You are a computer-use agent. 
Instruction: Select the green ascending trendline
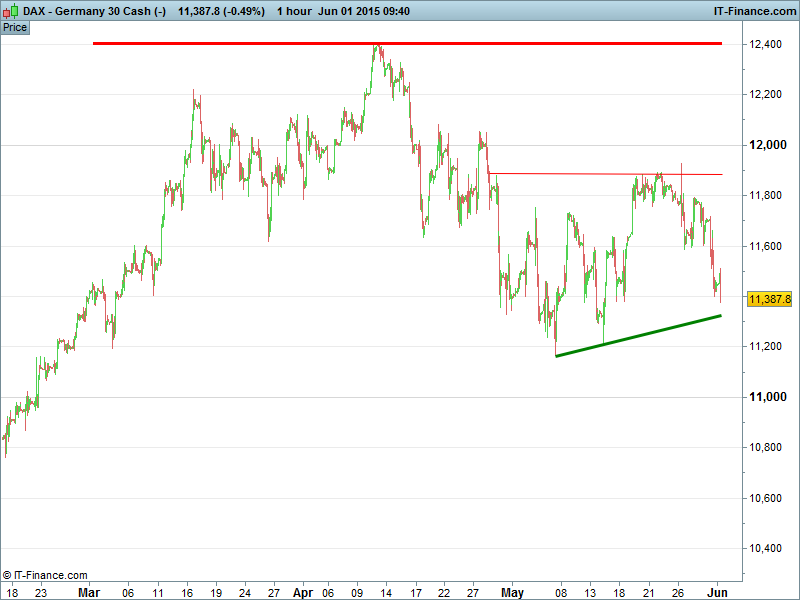click(640, 335)
